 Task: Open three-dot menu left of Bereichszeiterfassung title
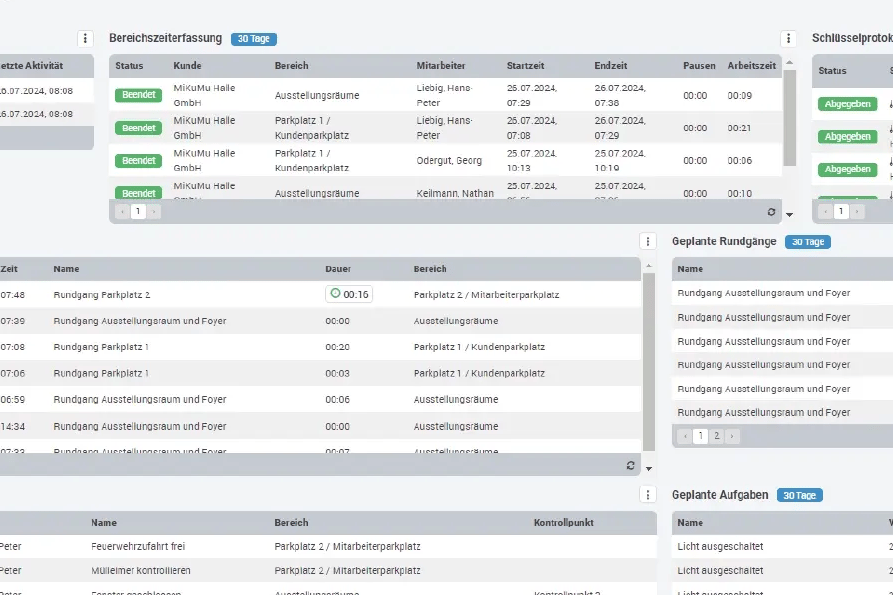(85, 38)
